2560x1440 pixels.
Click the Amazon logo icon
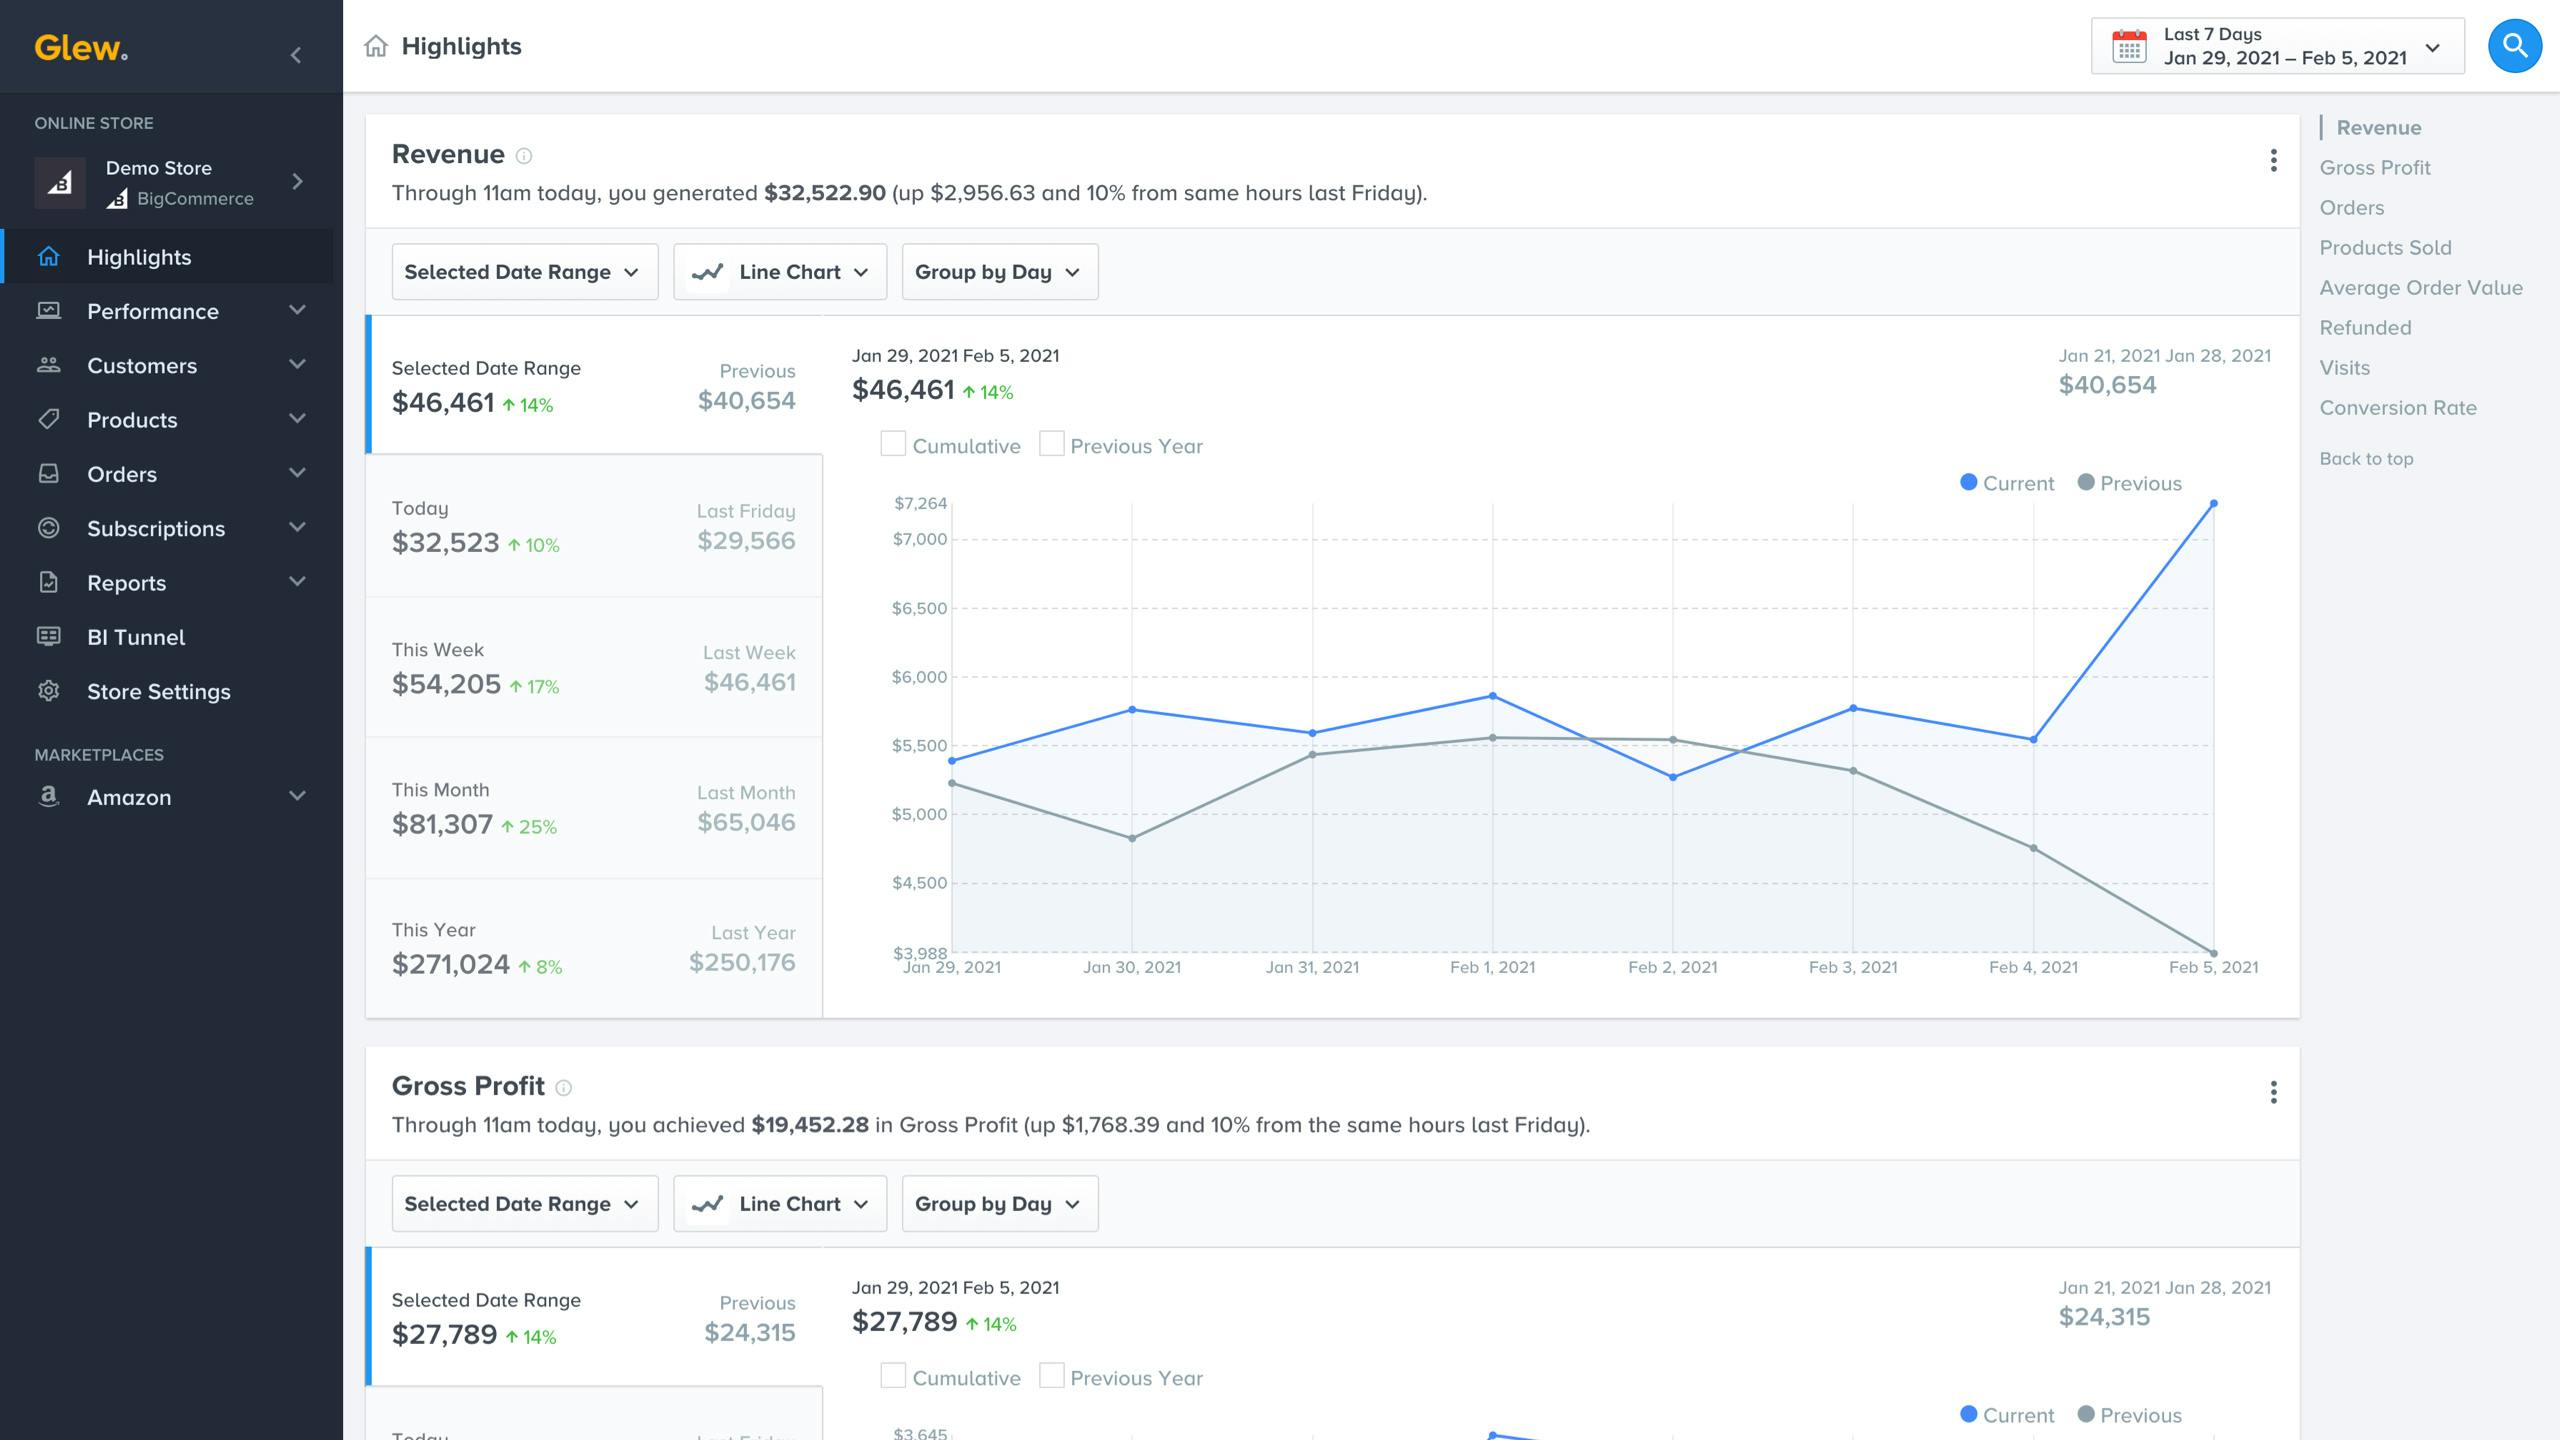[48, 797]
